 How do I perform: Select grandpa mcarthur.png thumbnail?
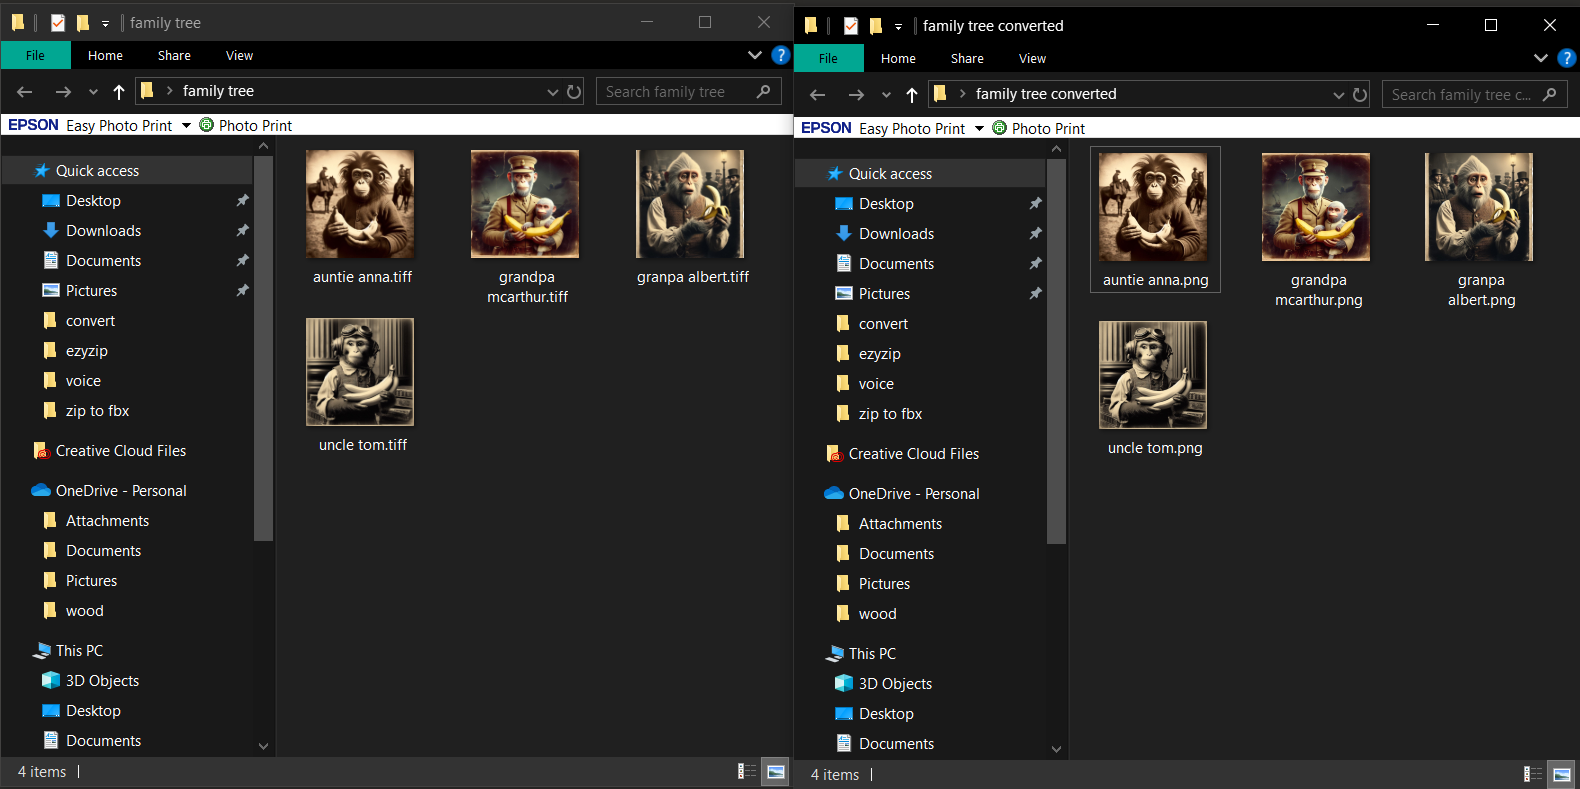tap(1316, 207)
